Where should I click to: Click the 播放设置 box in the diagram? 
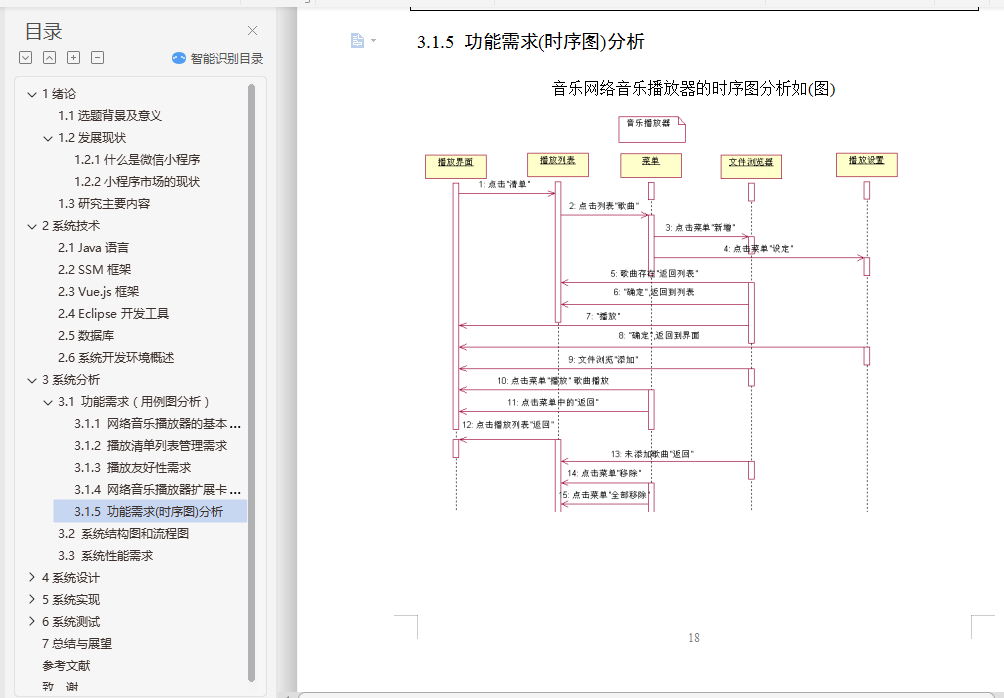(x=866, y=165)
